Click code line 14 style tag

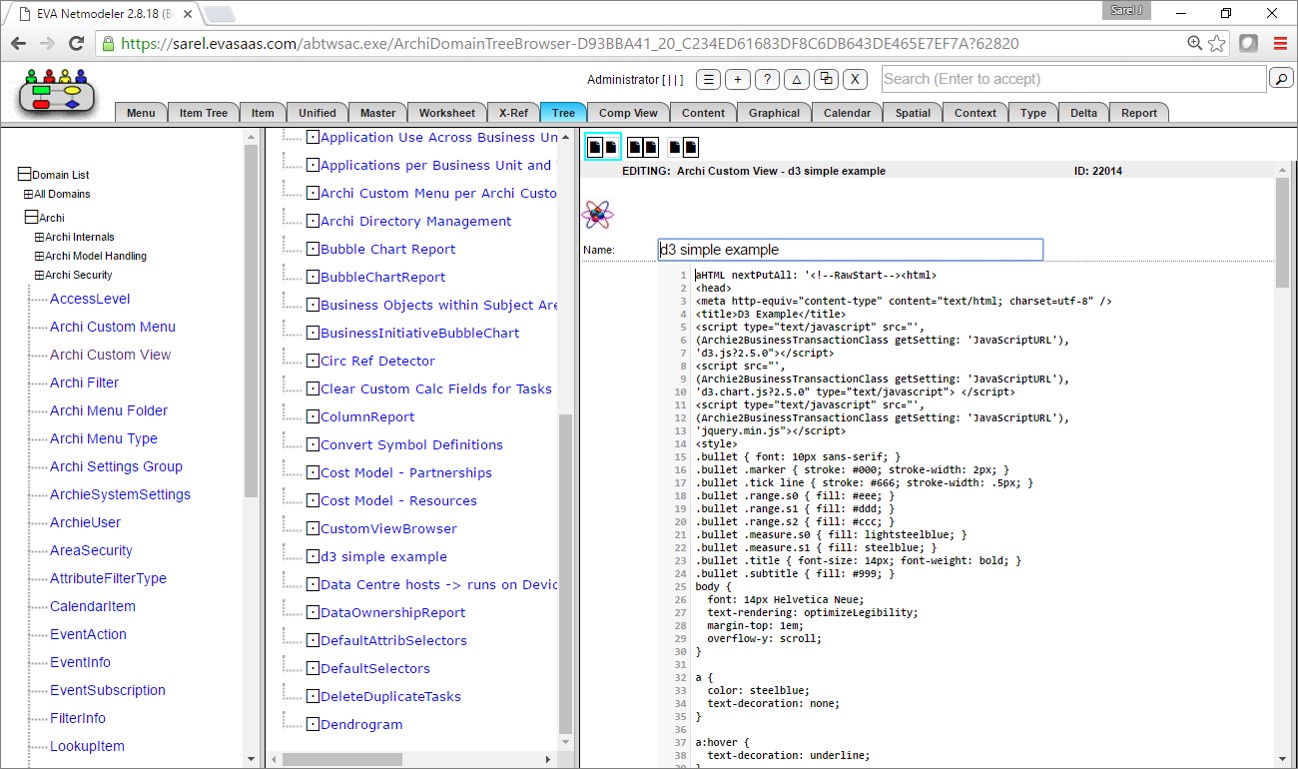tap(715, 443)
